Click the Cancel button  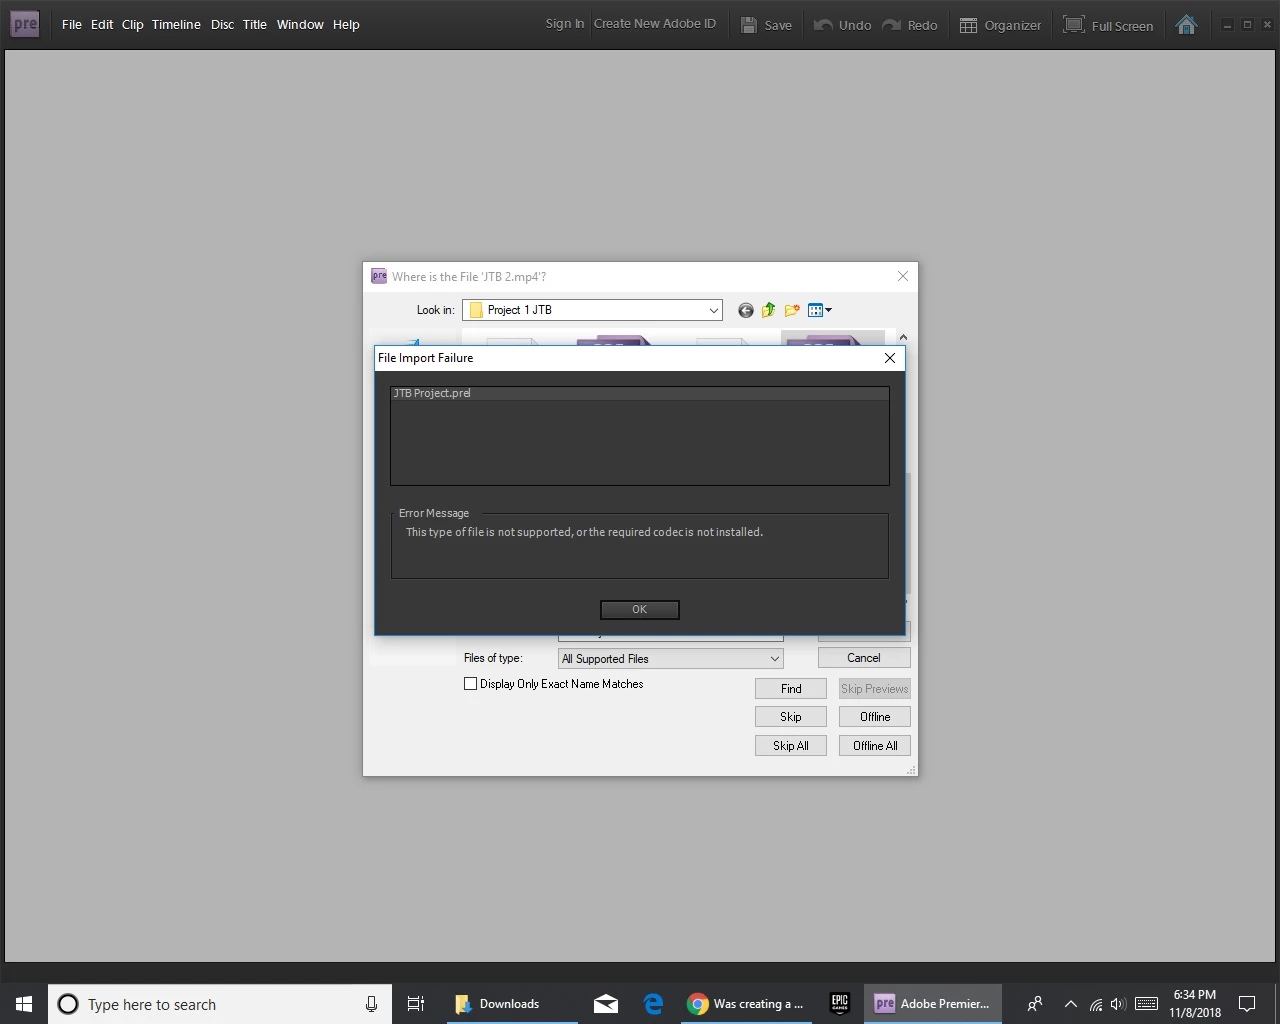click(x=864, y=658)
